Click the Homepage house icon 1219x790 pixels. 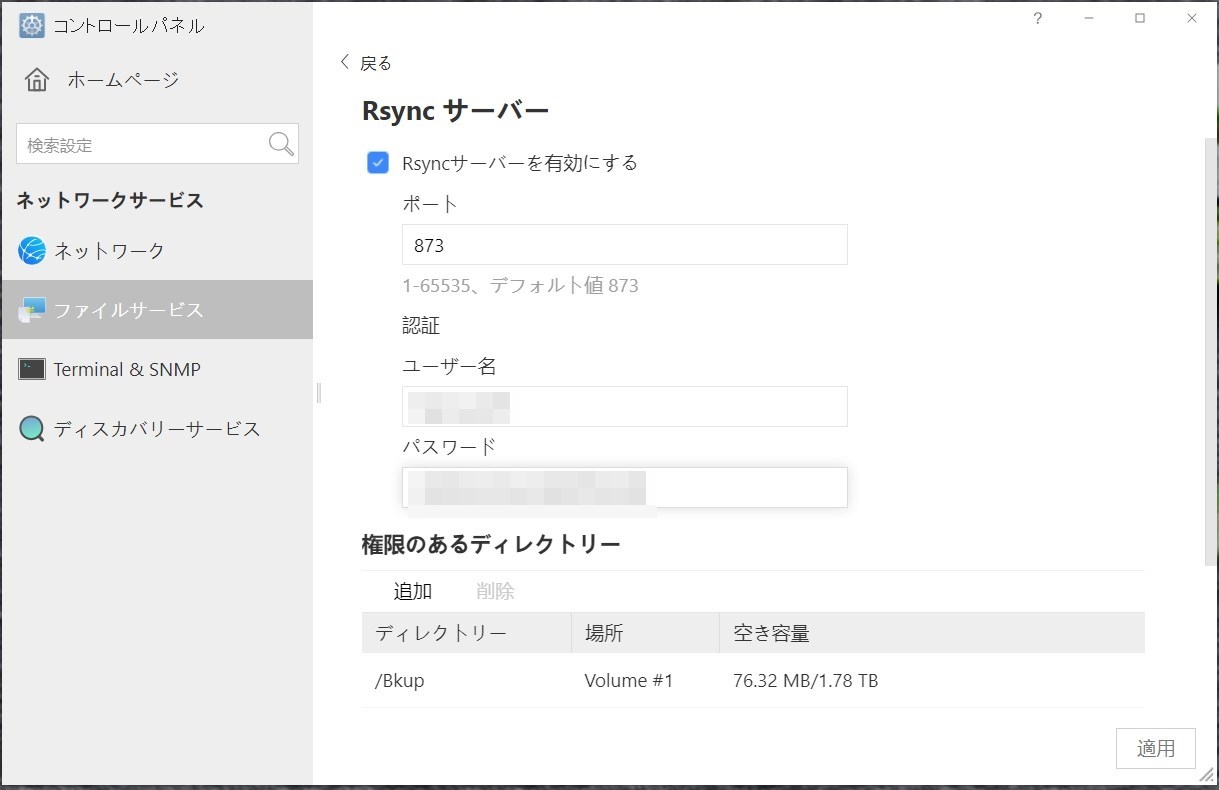[x=37, y=80]
